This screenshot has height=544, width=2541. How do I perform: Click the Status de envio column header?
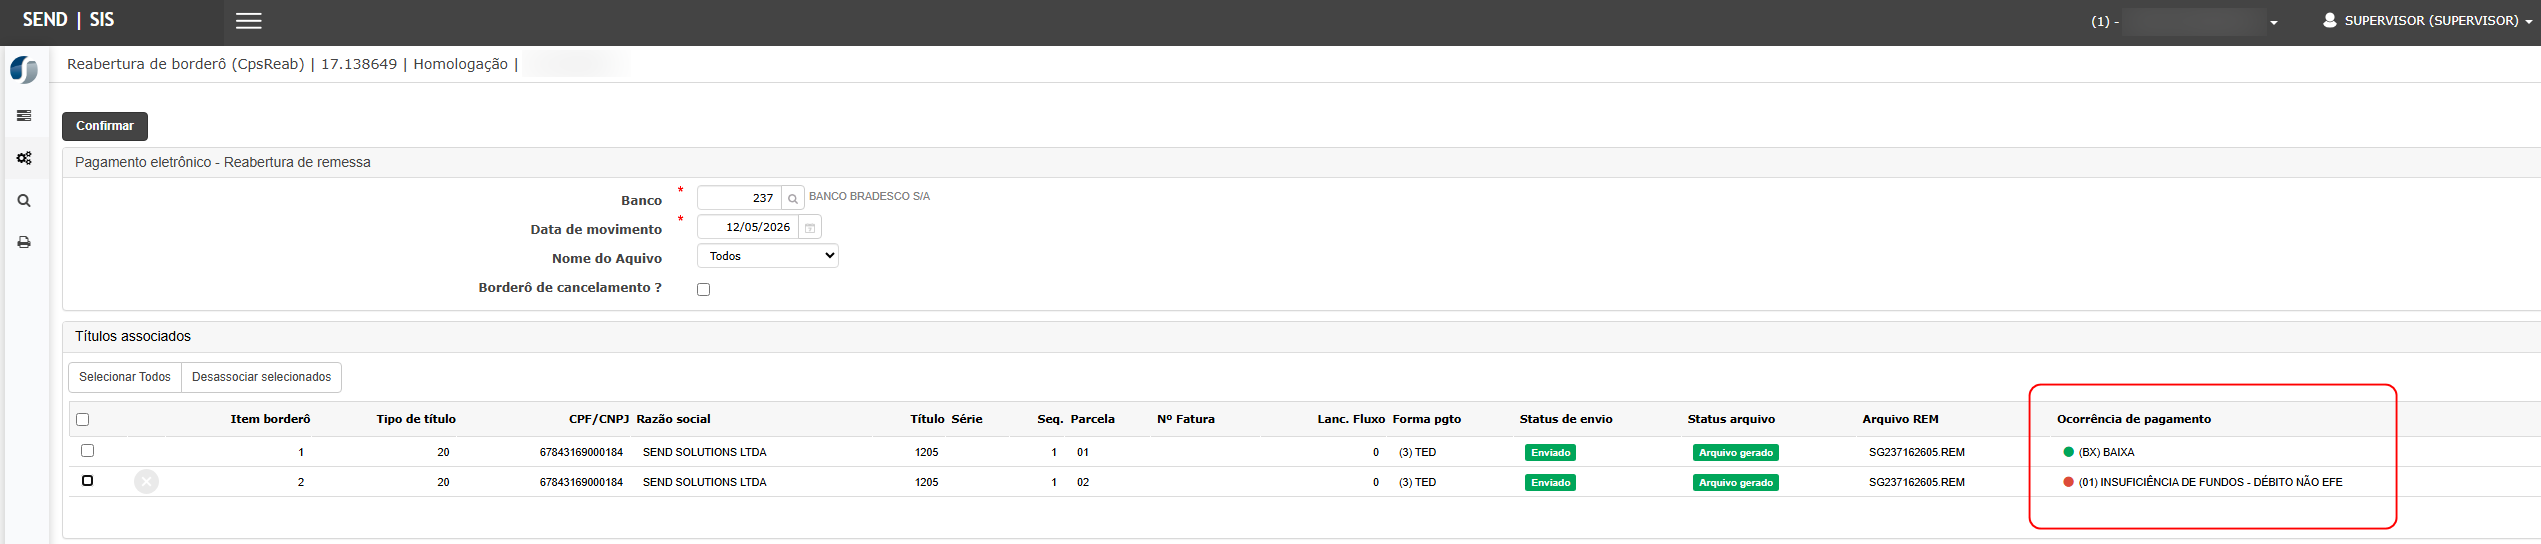1566,419
